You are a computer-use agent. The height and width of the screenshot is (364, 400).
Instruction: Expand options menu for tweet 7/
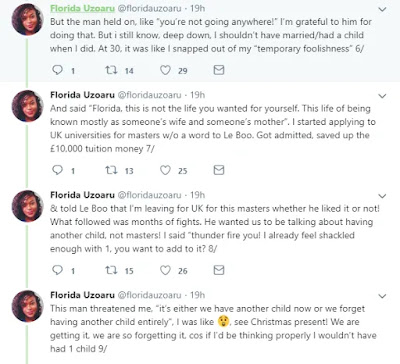pyautogui.click(x=382, y=96)
